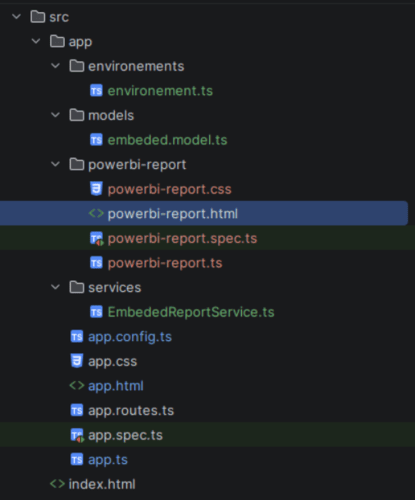Click TypeScript icon of app.ts
This screenshot has width=415, height=500.
point(77,460)
